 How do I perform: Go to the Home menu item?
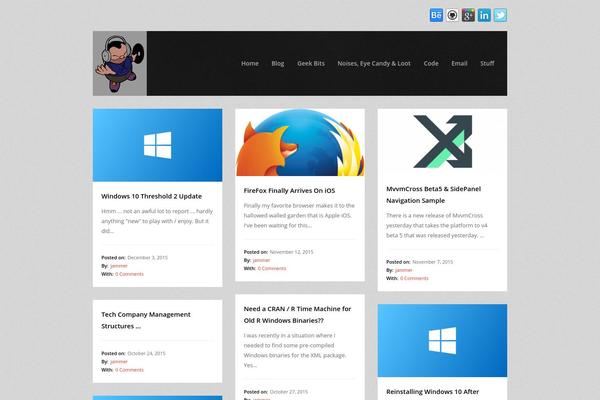pos(250,64)
